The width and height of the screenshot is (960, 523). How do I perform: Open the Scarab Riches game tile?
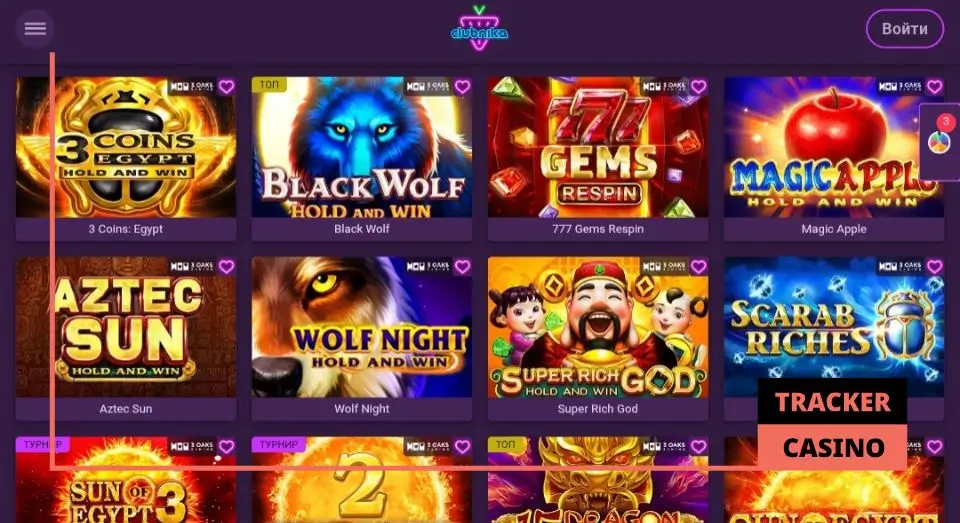point(833,327)
